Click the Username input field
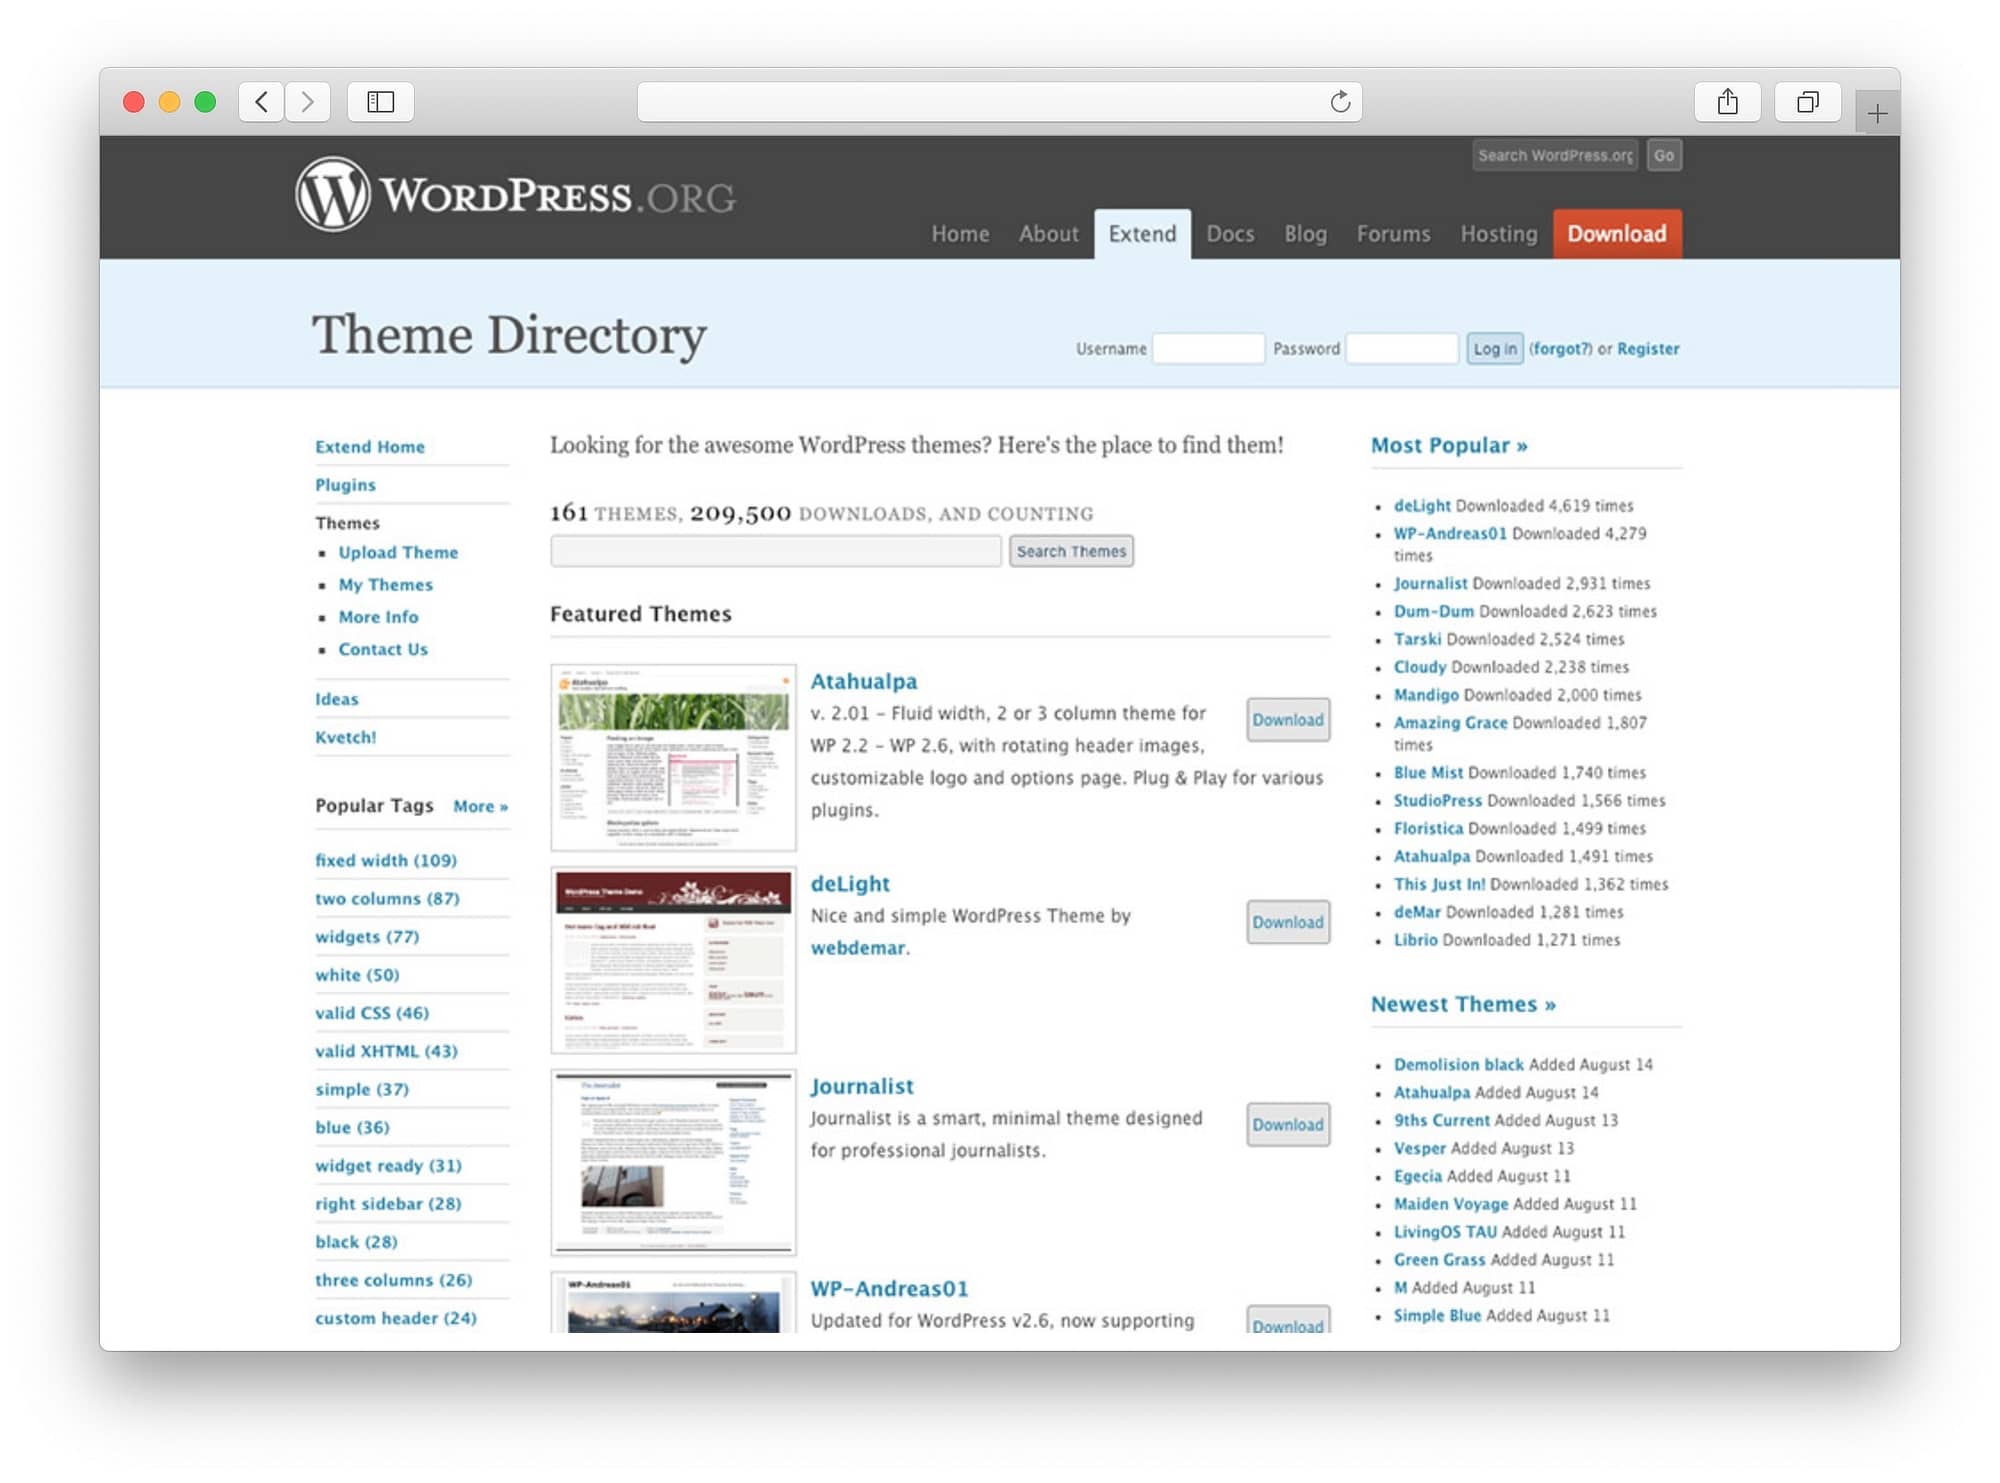 pyautogui.click(x=1208, y=349)
